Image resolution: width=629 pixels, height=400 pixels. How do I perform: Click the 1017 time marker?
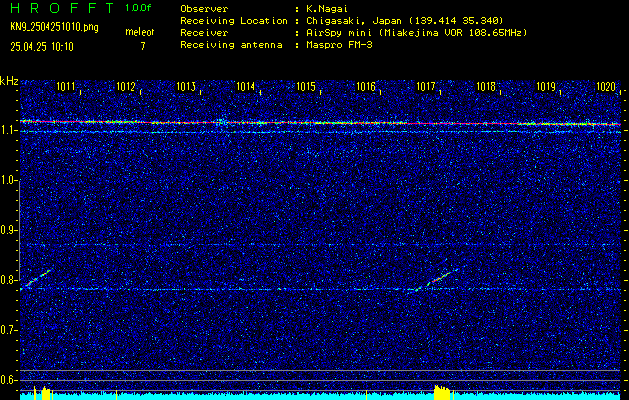pos(426,87)
